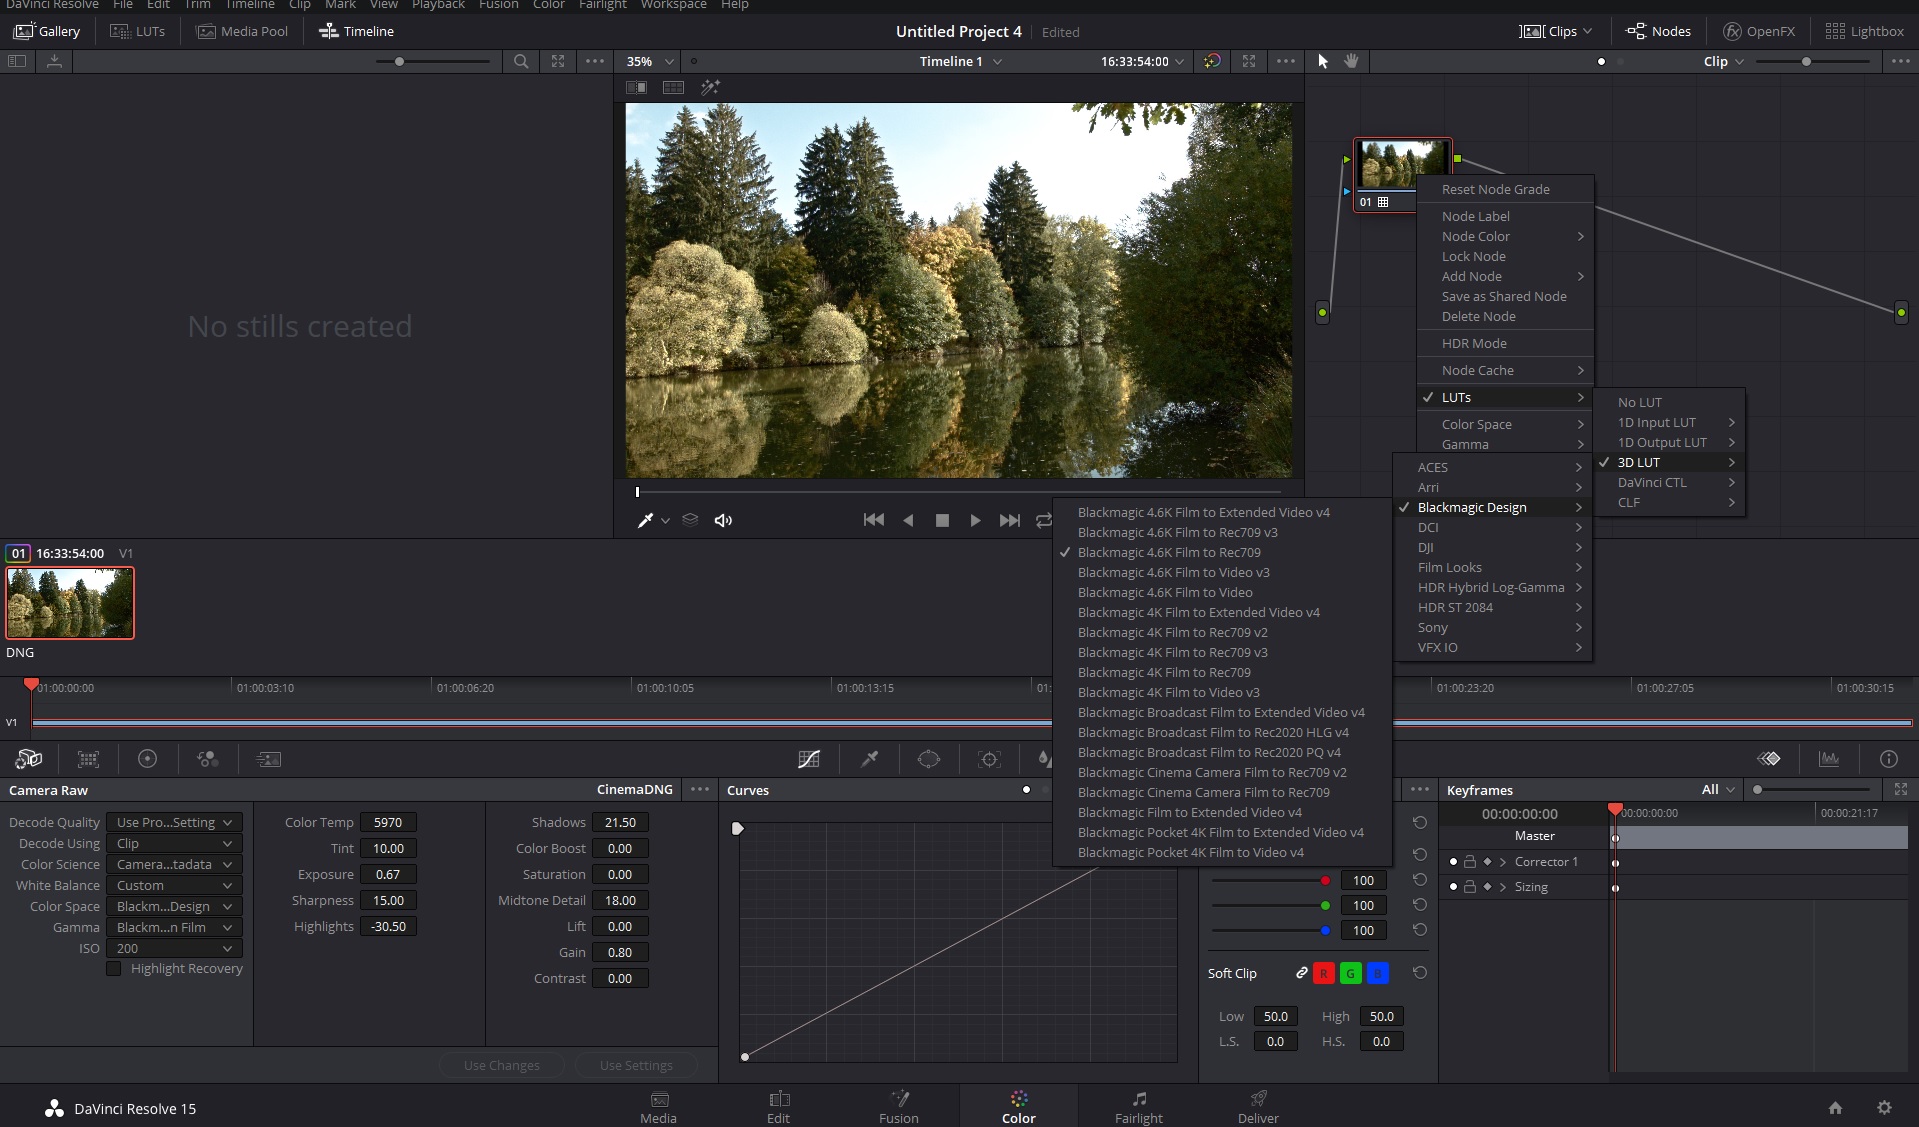Open the Color Match palette
Image resolution: width=1919 pixels, height=1127 pixels.
tap(88, 759)
